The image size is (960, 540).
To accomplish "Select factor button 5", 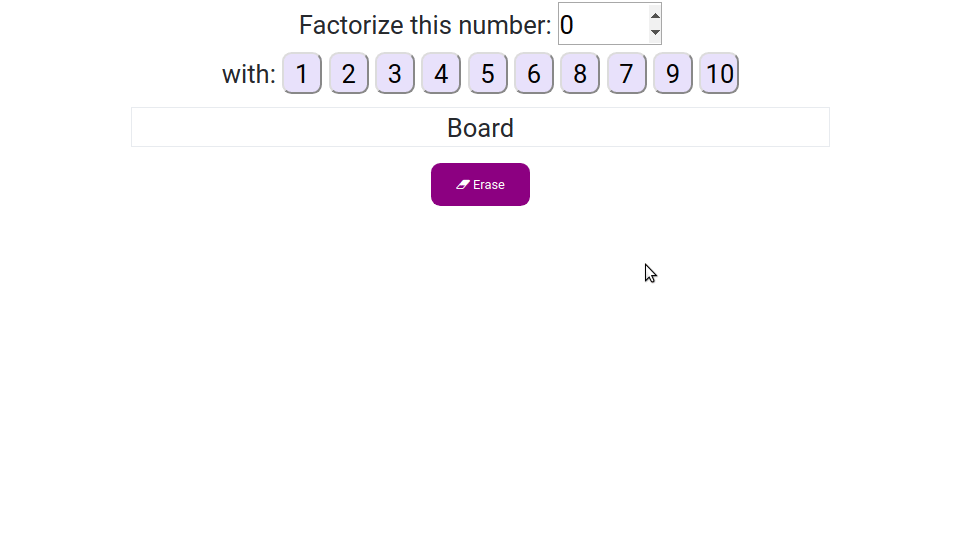I will pyautogui.click(x=488, y=73).
